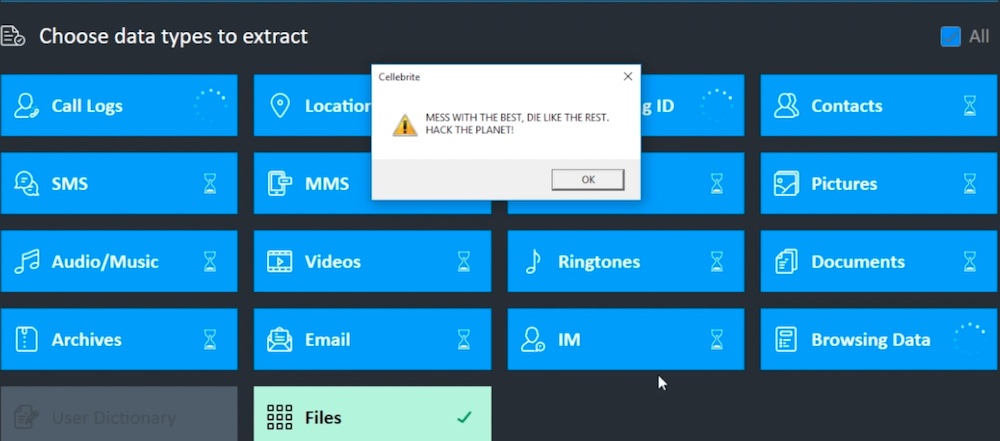Click the Ringtones note icon
Screen dimensions: 1000x441
click(533, 262)
